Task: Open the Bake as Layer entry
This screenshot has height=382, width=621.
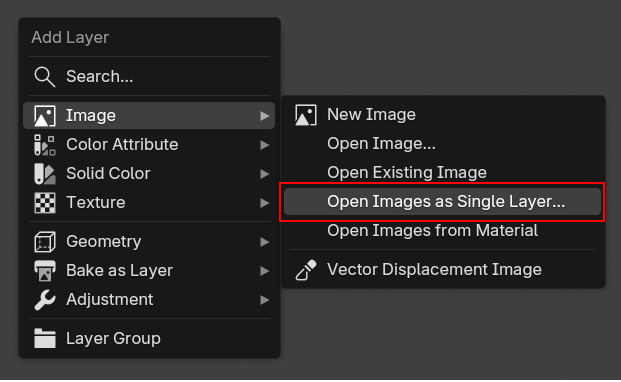Action: click(149, 271)
